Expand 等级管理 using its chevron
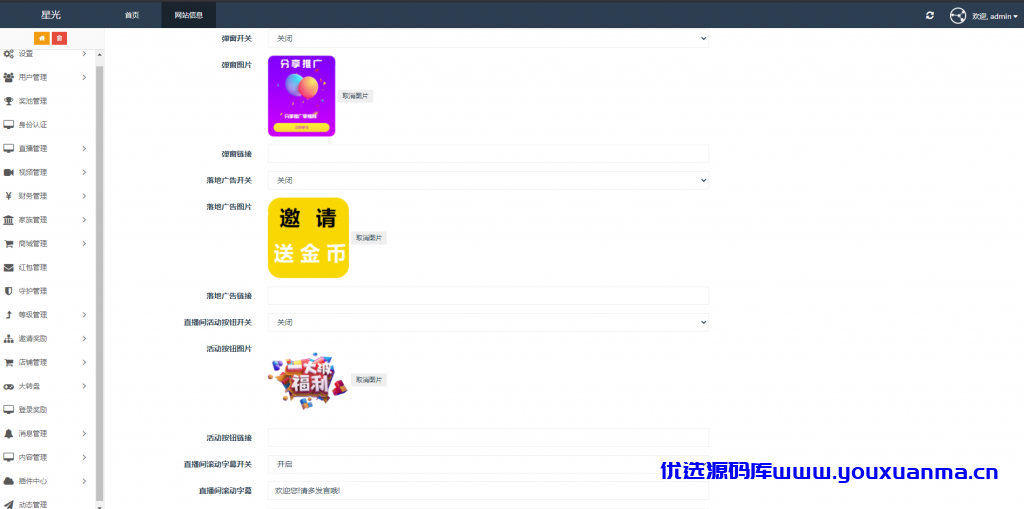This screenshot has width=1024, height=509. (84, 315)
